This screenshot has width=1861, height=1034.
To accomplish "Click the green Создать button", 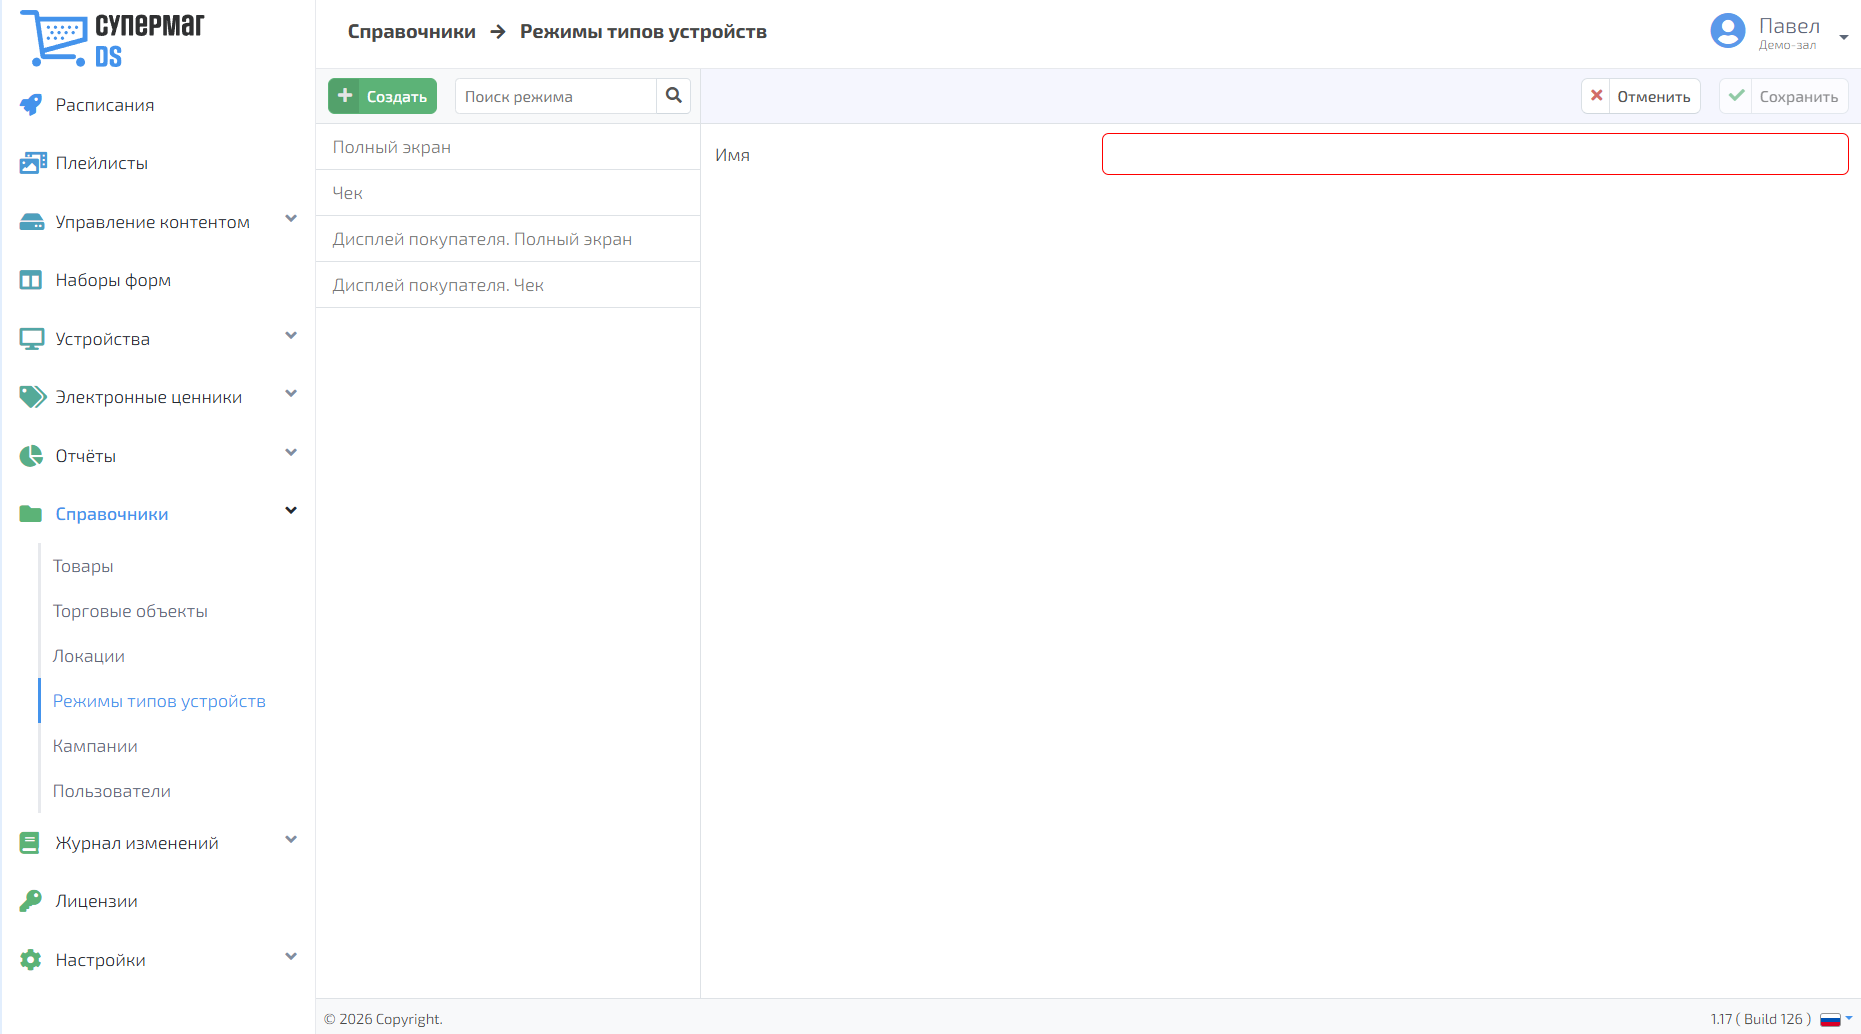I will [383, 96].
